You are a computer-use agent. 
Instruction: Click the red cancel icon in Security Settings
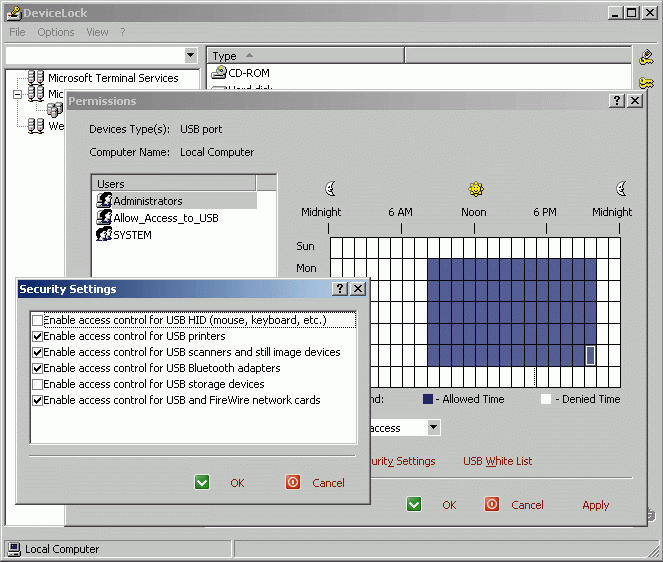tap(293, 482)
